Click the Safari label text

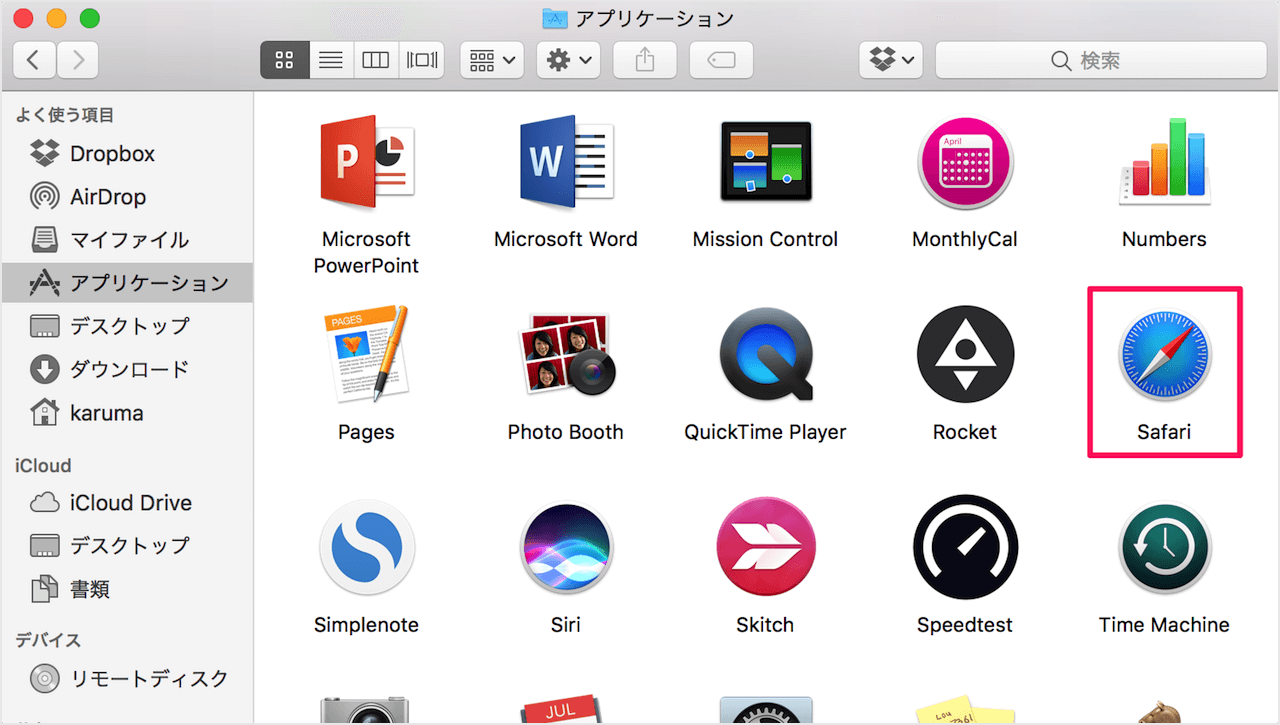coord(1165,432)
